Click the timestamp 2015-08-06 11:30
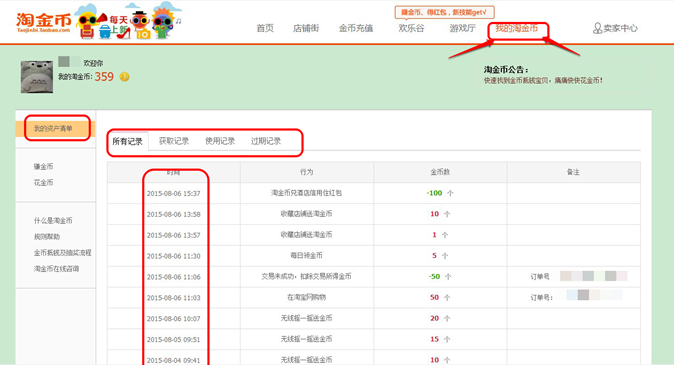Viewport: 674px width, 365px height. (x=174, y=256)
